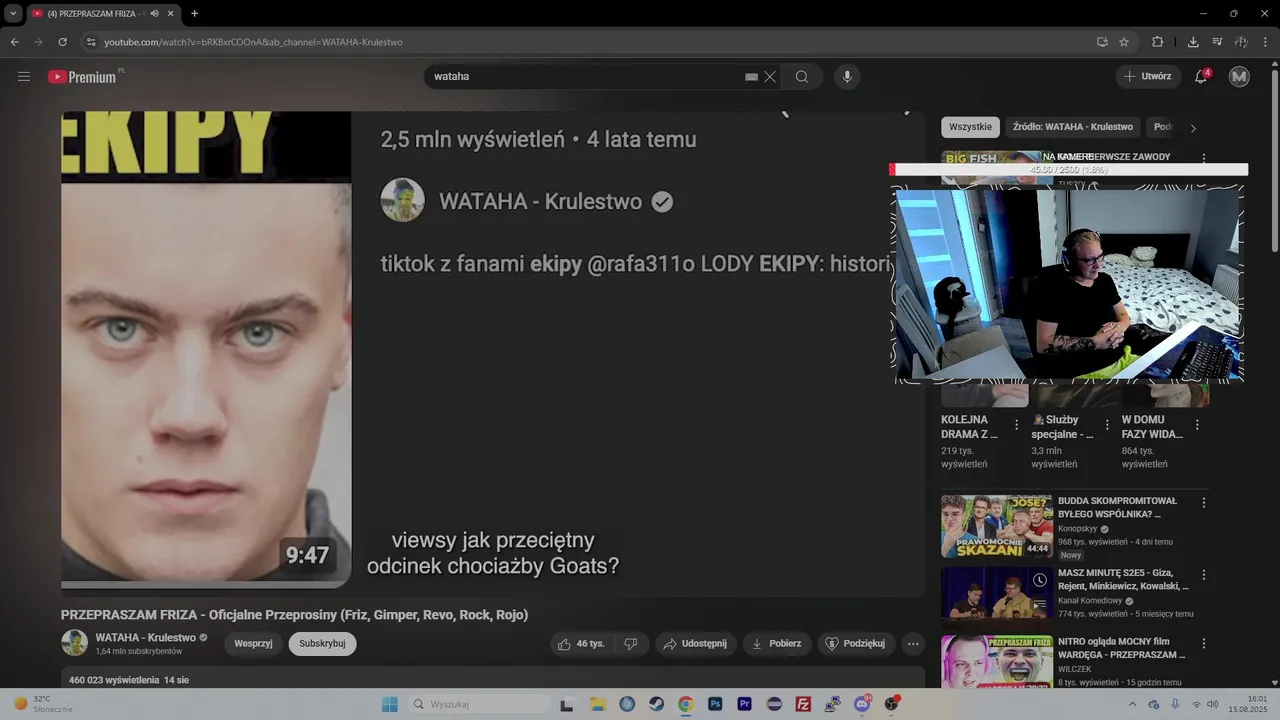This screenshot has width=1280, height=720.
Task: Open media controls icon in toolbar
Action: (x=1217, y=42)
